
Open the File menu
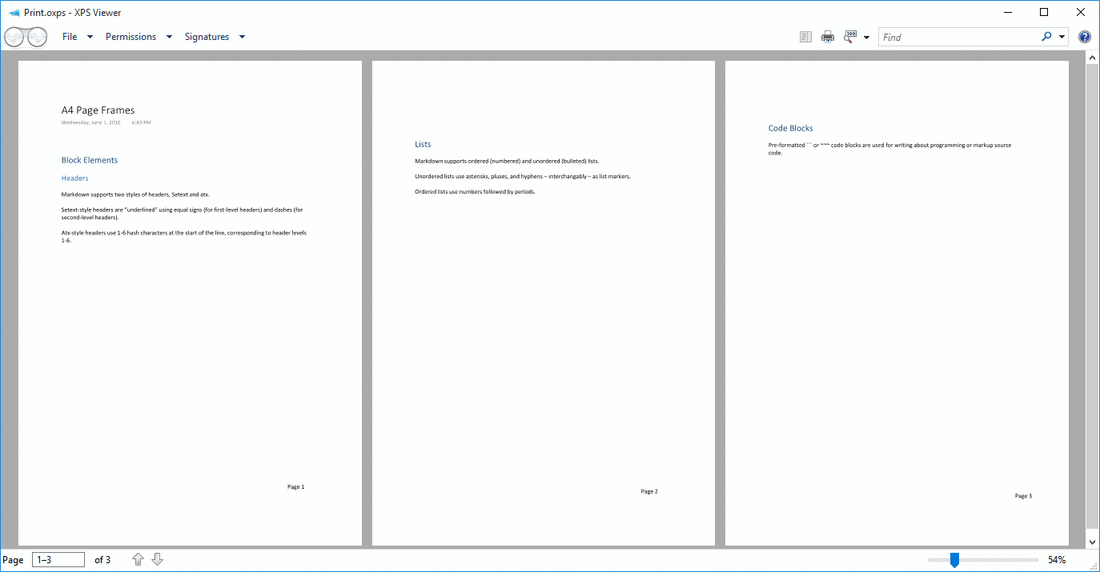point(69,36)
